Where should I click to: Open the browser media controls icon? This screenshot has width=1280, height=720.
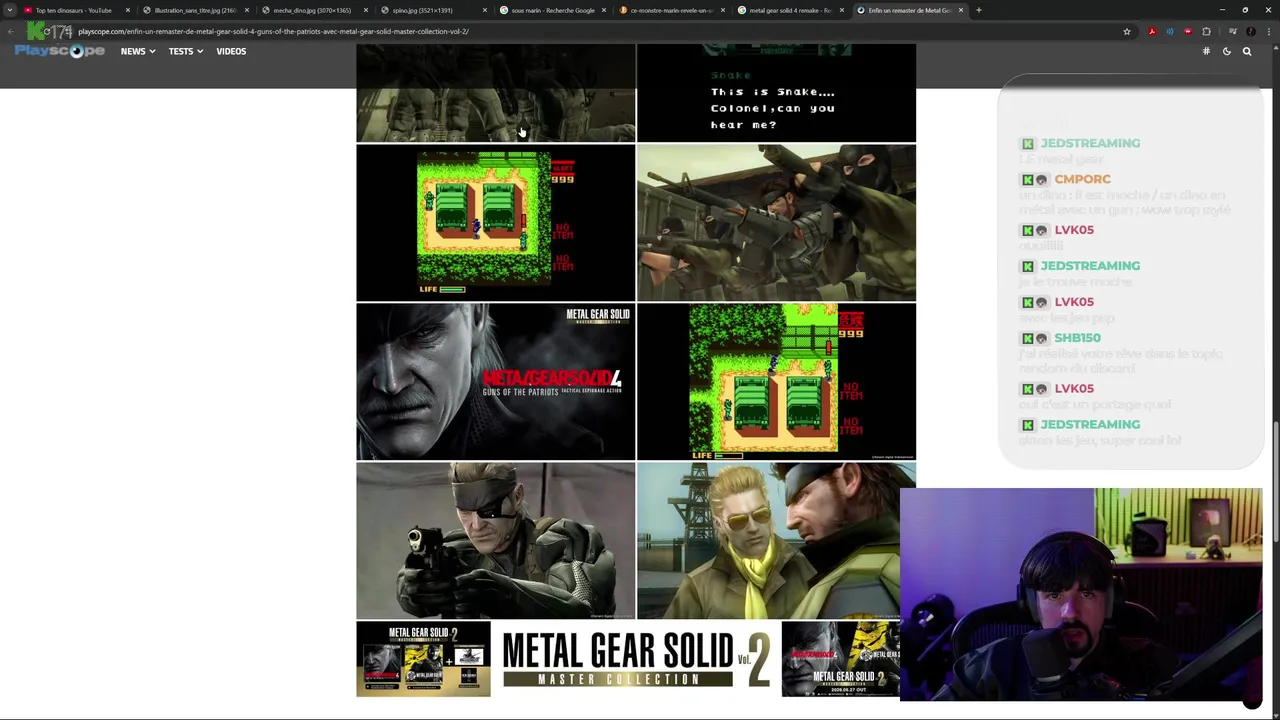(x=1232, y=31)
